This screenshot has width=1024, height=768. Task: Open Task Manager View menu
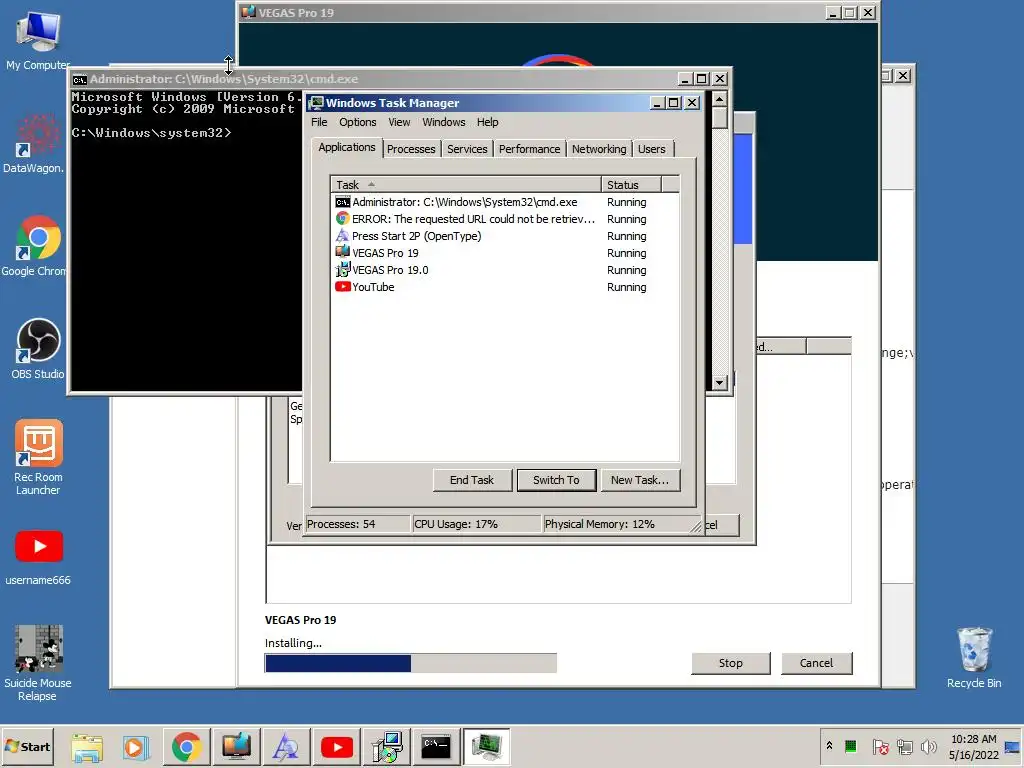399,122
